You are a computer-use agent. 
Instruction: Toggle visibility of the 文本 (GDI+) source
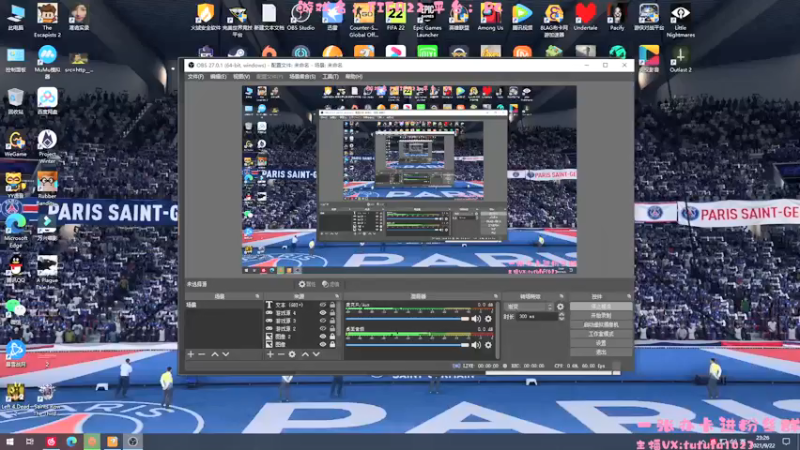tap(322, 305)
